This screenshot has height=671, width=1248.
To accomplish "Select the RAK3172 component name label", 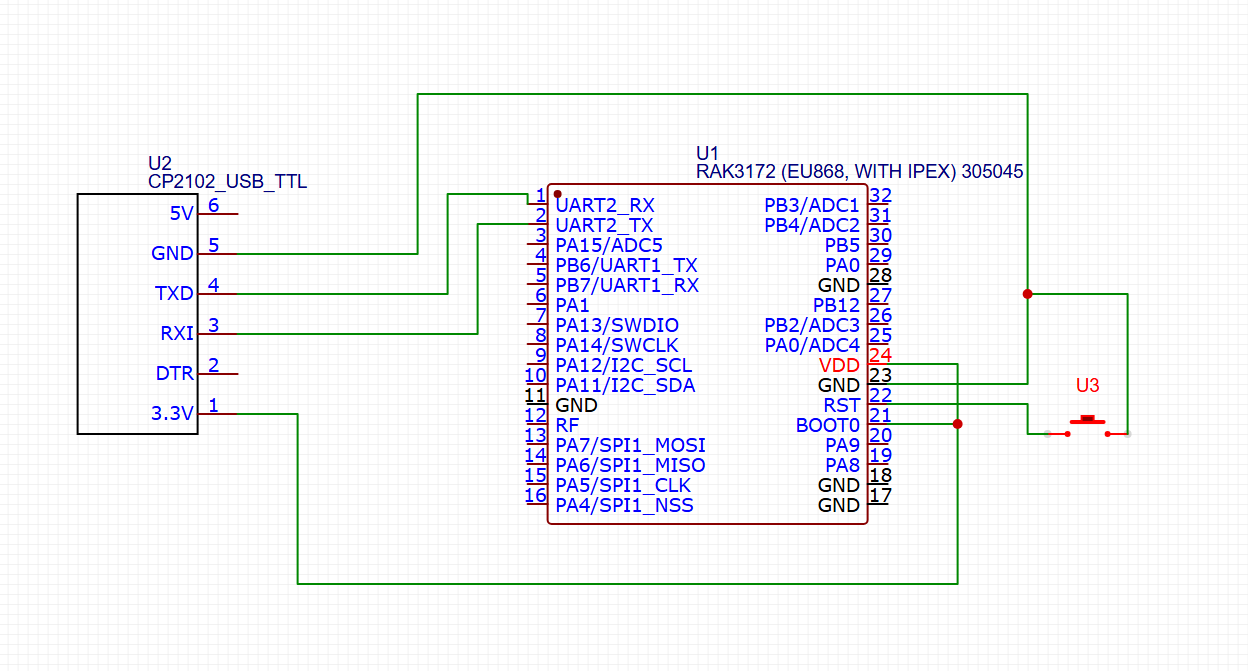I will pos(859,171).
